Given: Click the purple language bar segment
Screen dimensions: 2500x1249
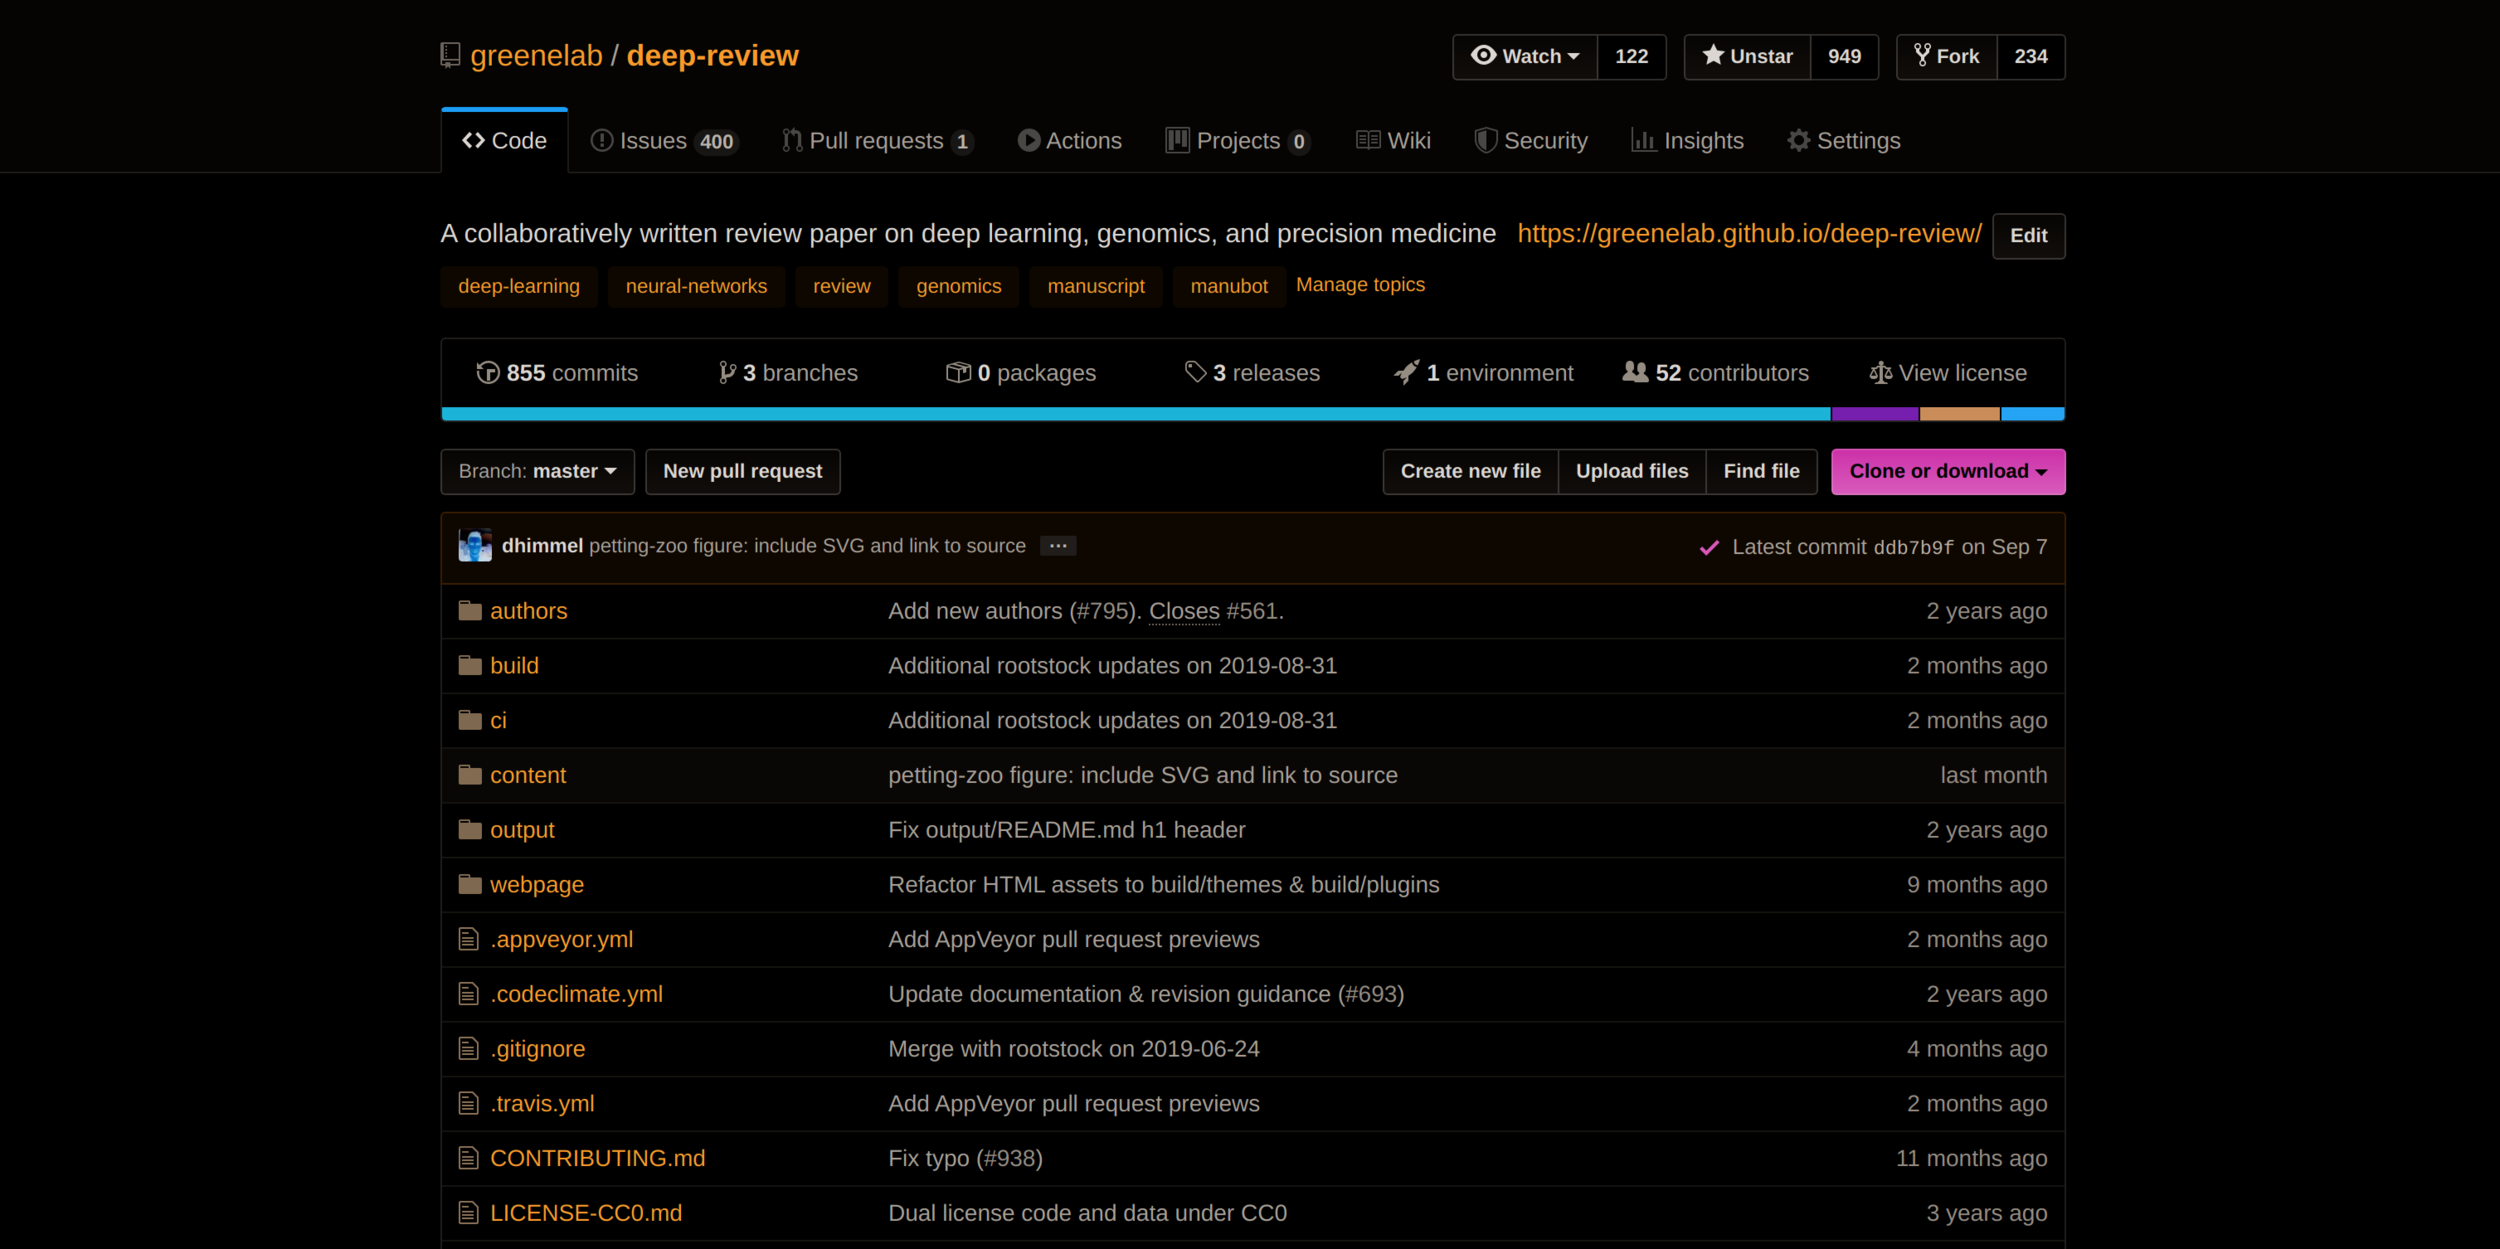Looking at the screenshot, I should (x=1874, y=414).
